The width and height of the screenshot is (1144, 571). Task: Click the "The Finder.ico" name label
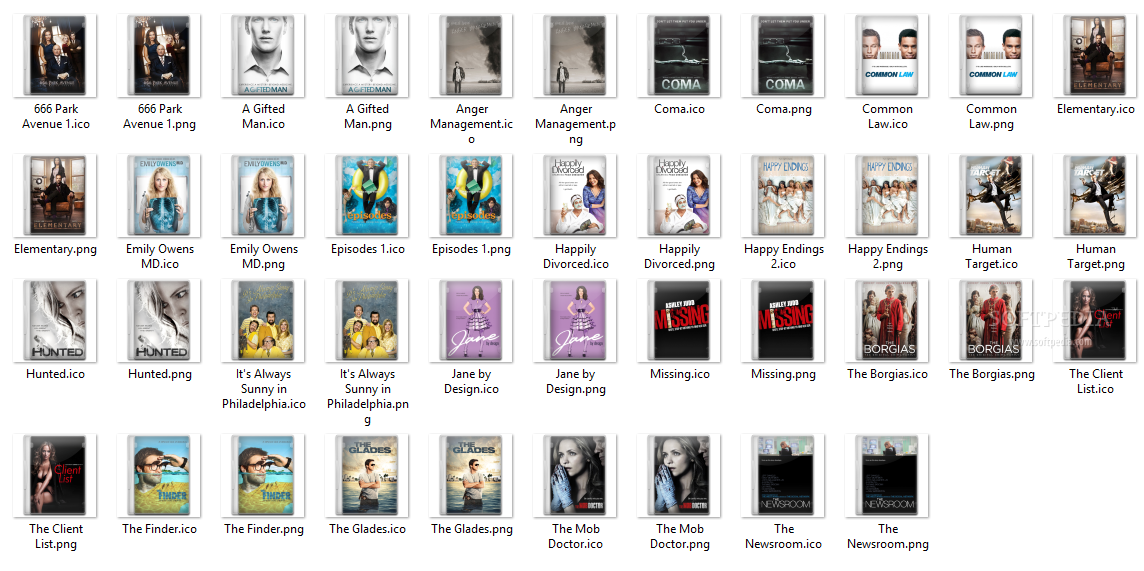(x=160, y=529)
